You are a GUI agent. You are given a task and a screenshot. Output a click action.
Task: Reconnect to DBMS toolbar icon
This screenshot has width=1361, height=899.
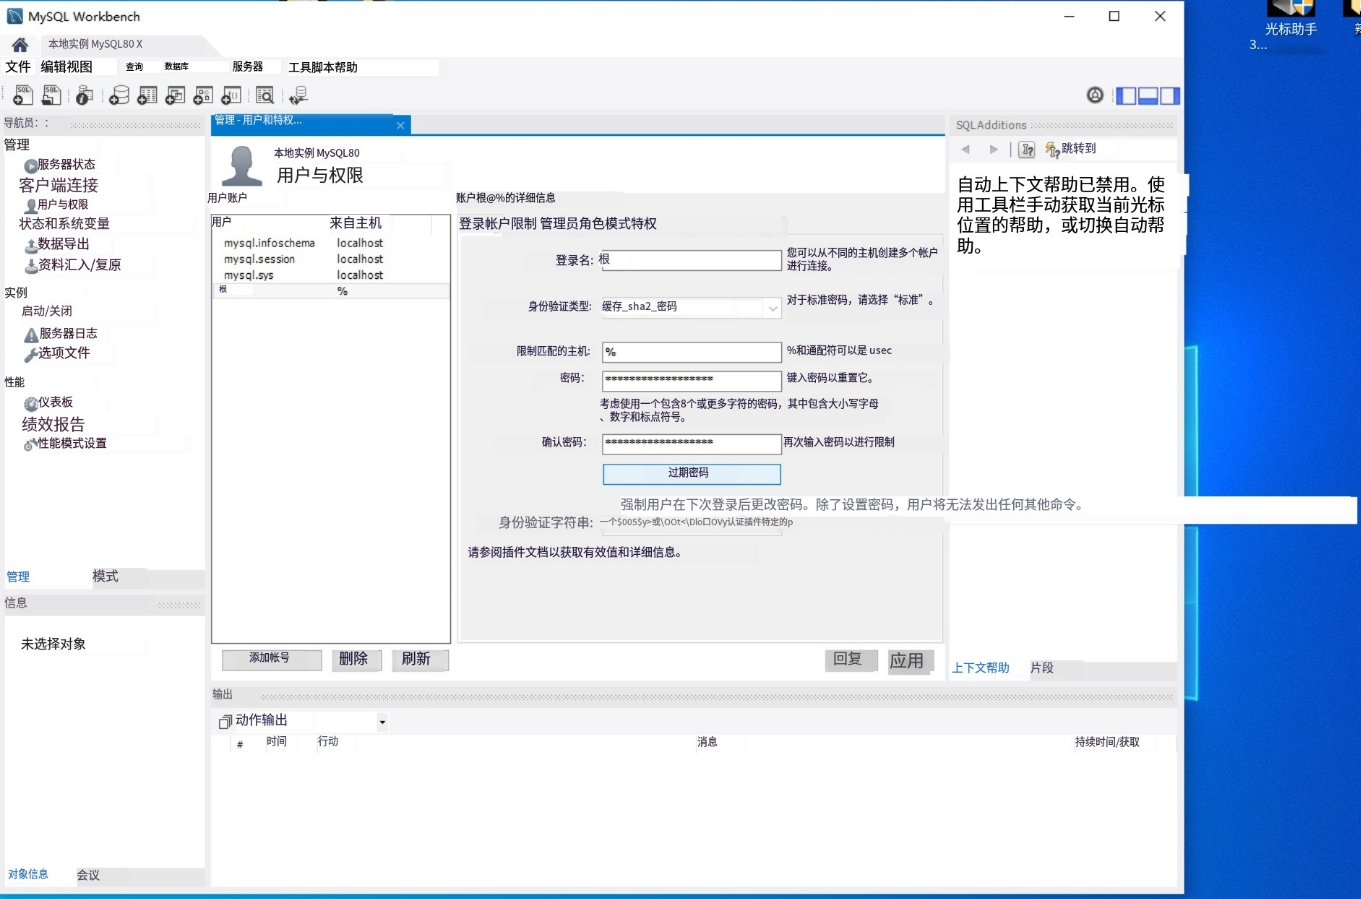pyautogui.click(x=298, y=95)
